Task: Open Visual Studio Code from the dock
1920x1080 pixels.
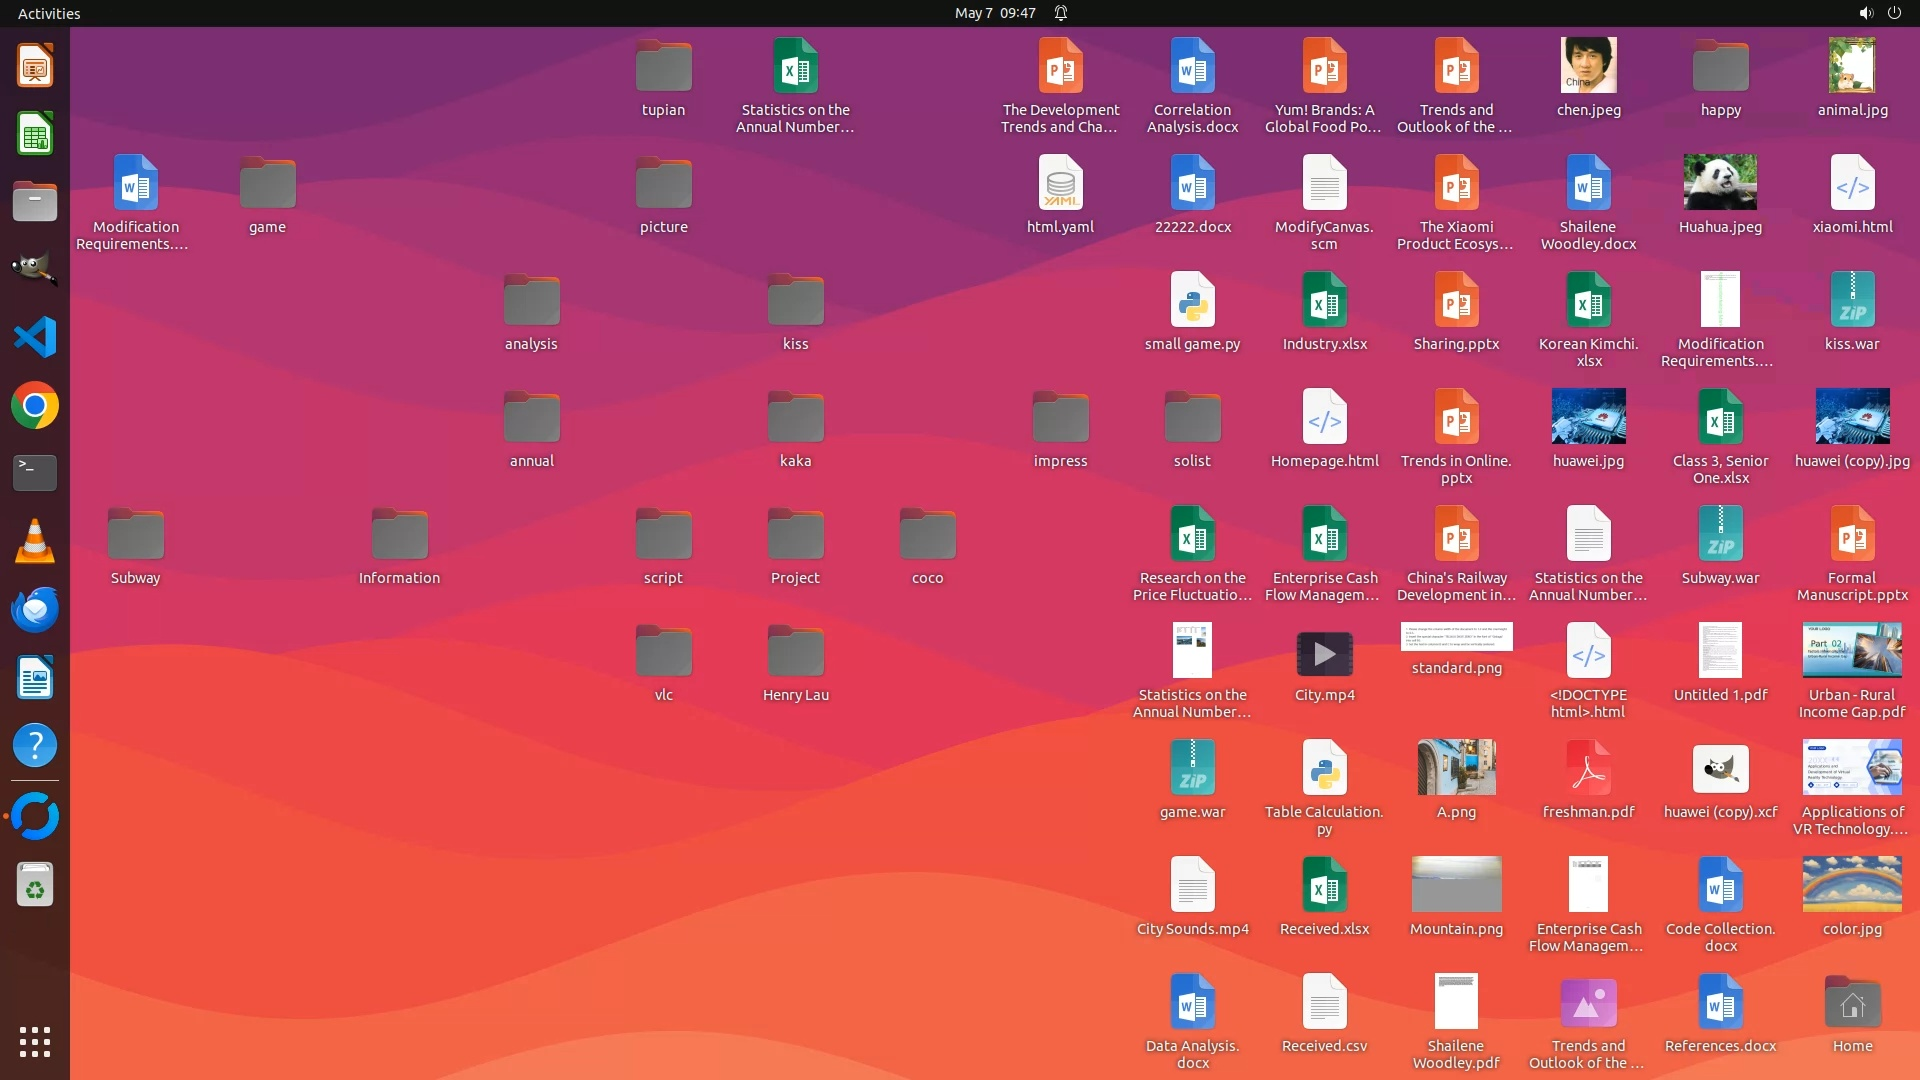Action: pos(35,337)
